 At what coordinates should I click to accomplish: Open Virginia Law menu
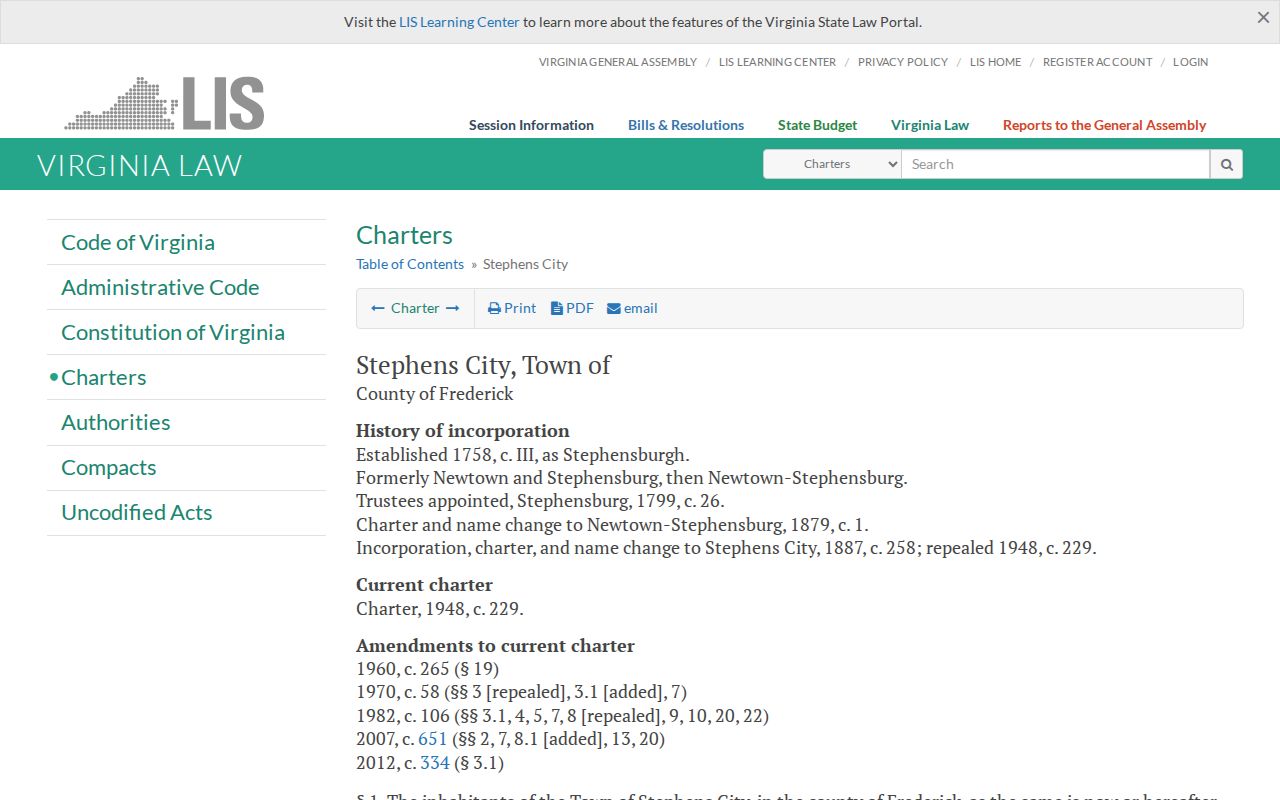pos(930,125)
